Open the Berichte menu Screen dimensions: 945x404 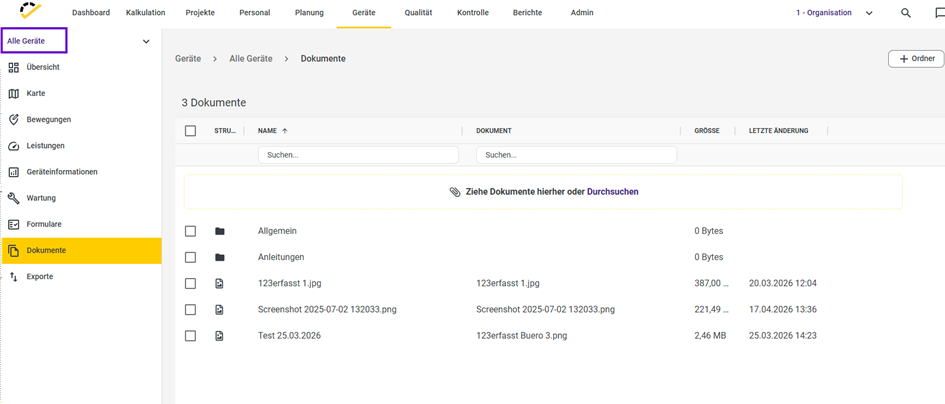coord(527,13)
